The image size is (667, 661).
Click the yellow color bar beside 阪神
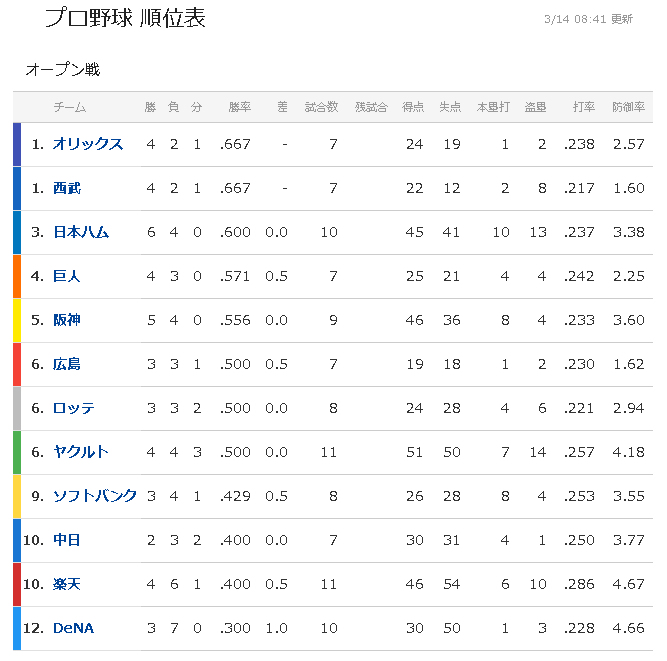click(17, 320)
